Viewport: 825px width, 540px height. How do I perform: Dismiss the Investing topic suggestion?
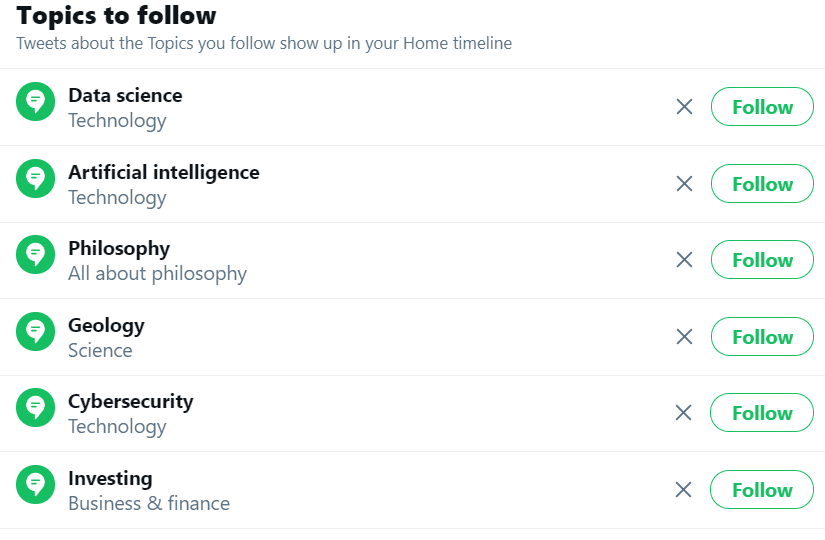pos(684,490)
